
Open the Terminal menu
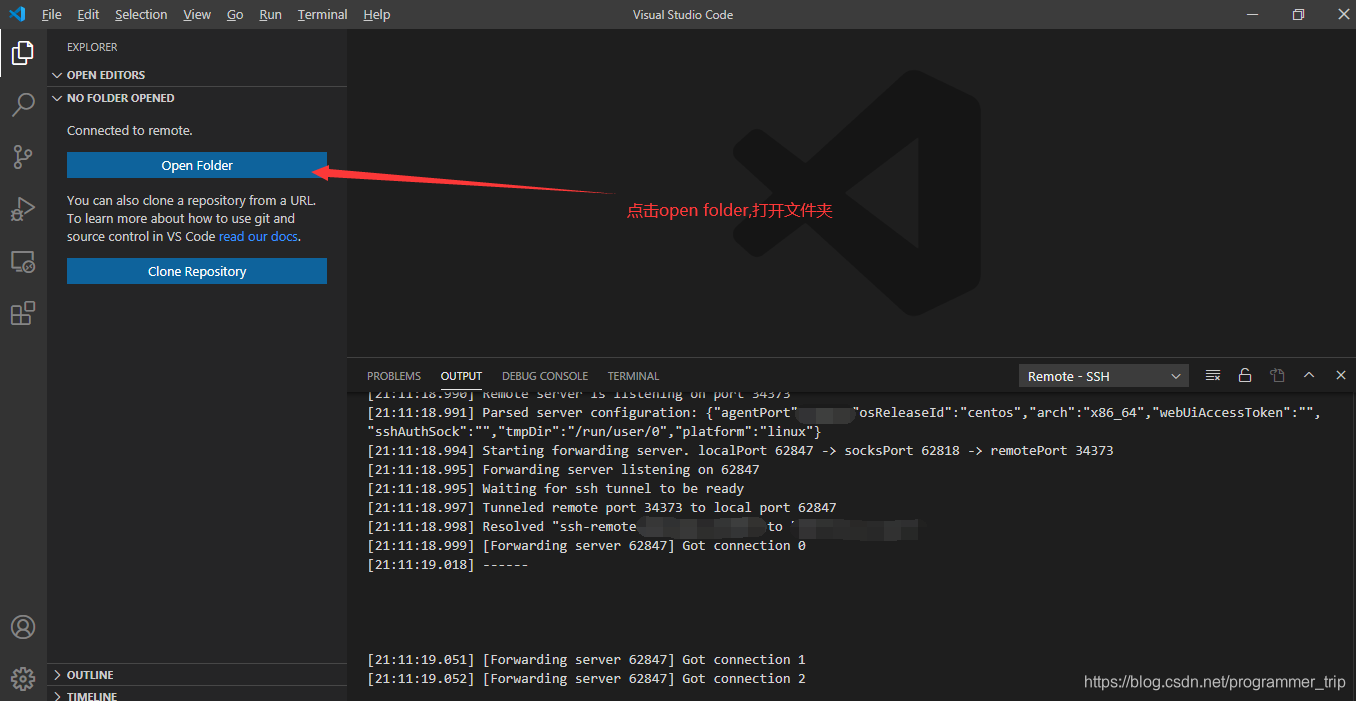coord(322,15)
